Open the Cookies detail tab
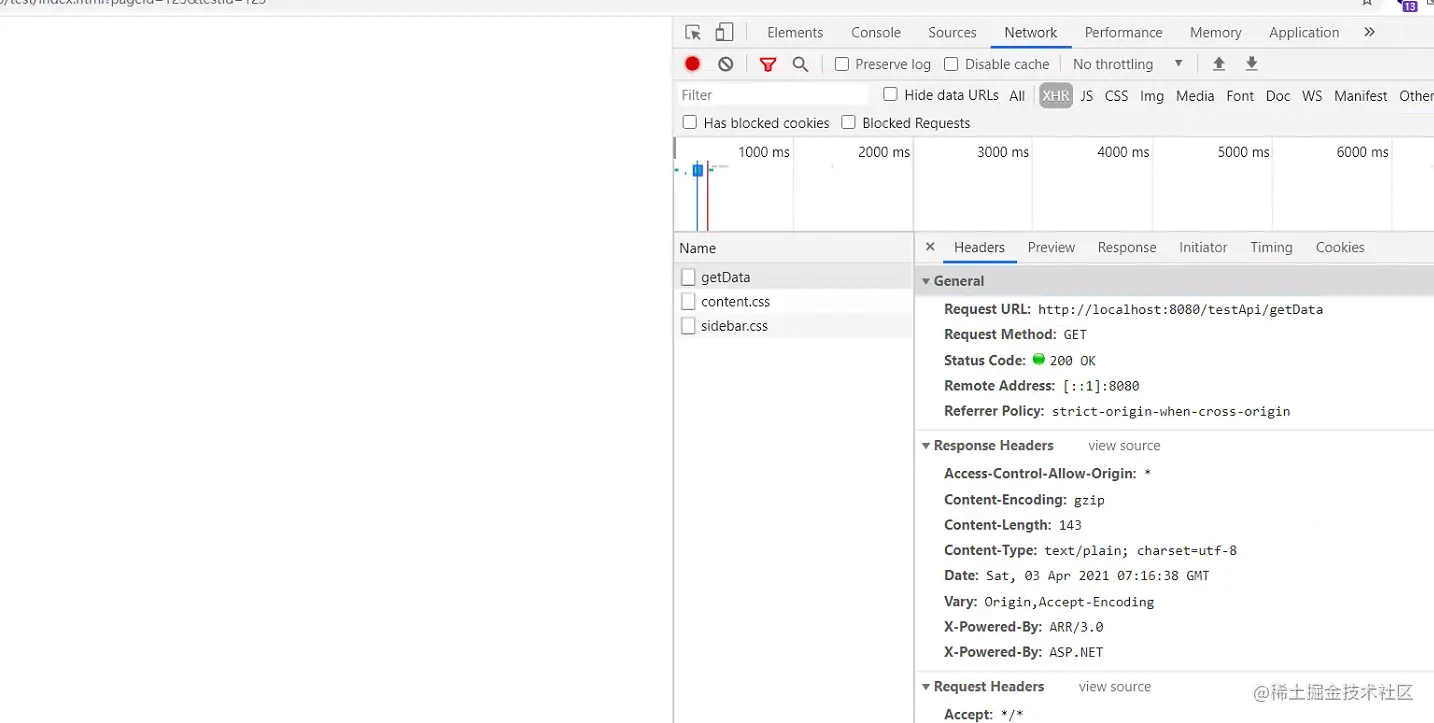 [x=1340, y=247]
